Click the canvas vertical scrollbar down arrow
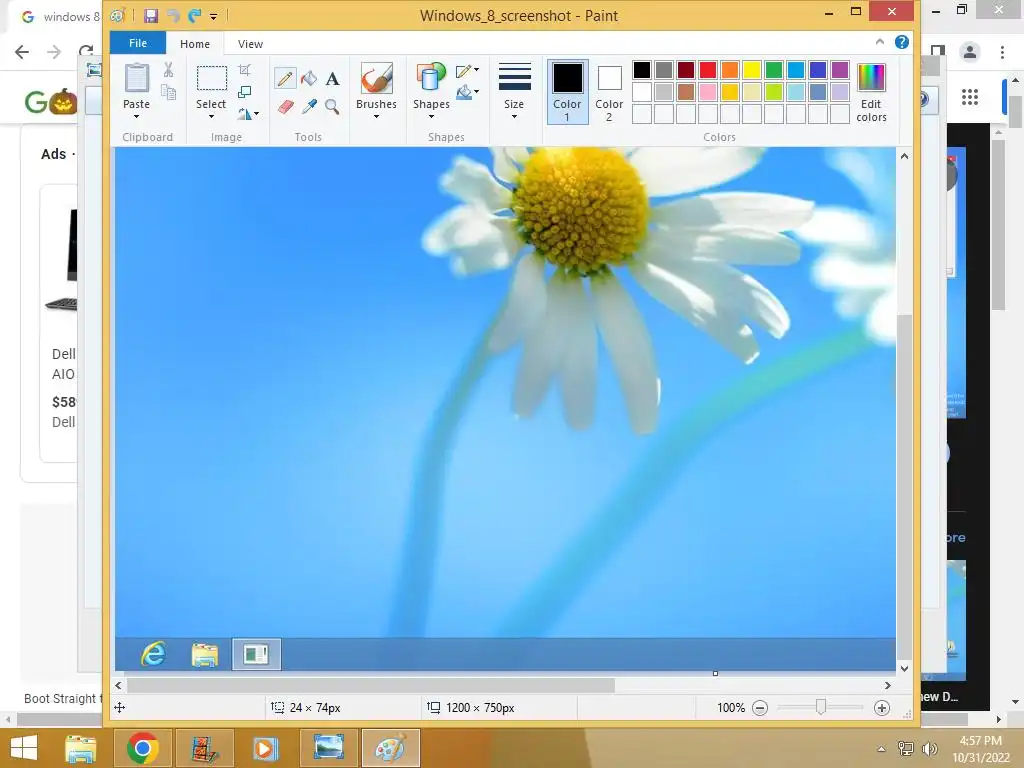1024x768 pixels. [904, 668]
